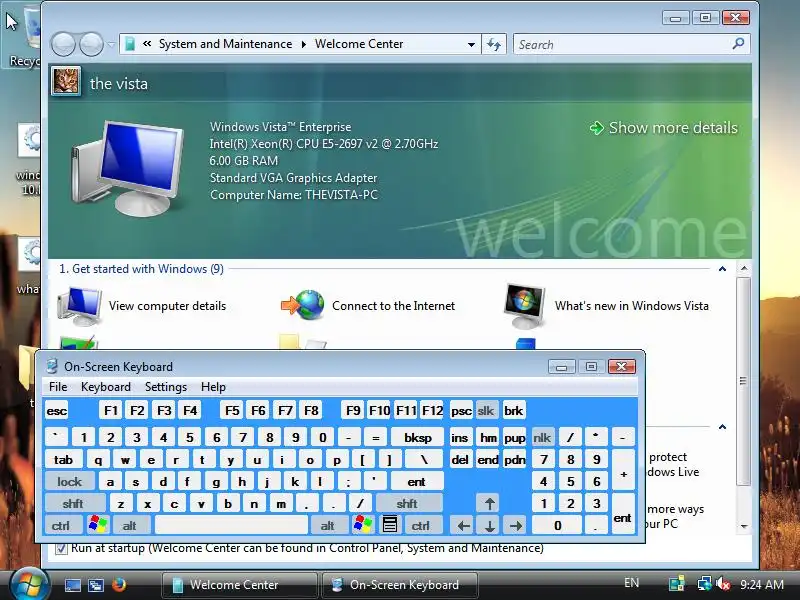The height and width of the screenshot is (600, 800).
Task: Click the left arrow key on keyboard
Action: point(463,526)
